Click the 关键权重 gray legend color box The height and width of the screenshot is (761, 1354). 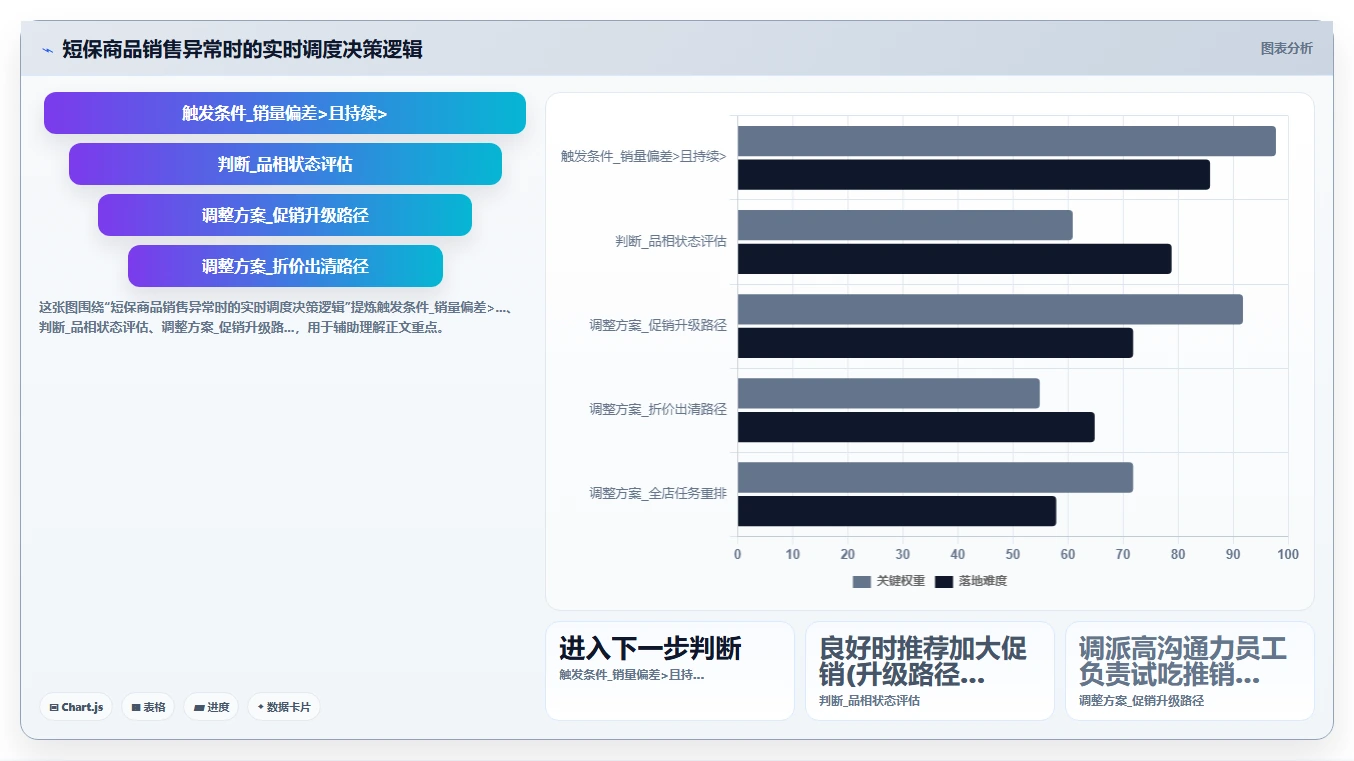[862, 582]
